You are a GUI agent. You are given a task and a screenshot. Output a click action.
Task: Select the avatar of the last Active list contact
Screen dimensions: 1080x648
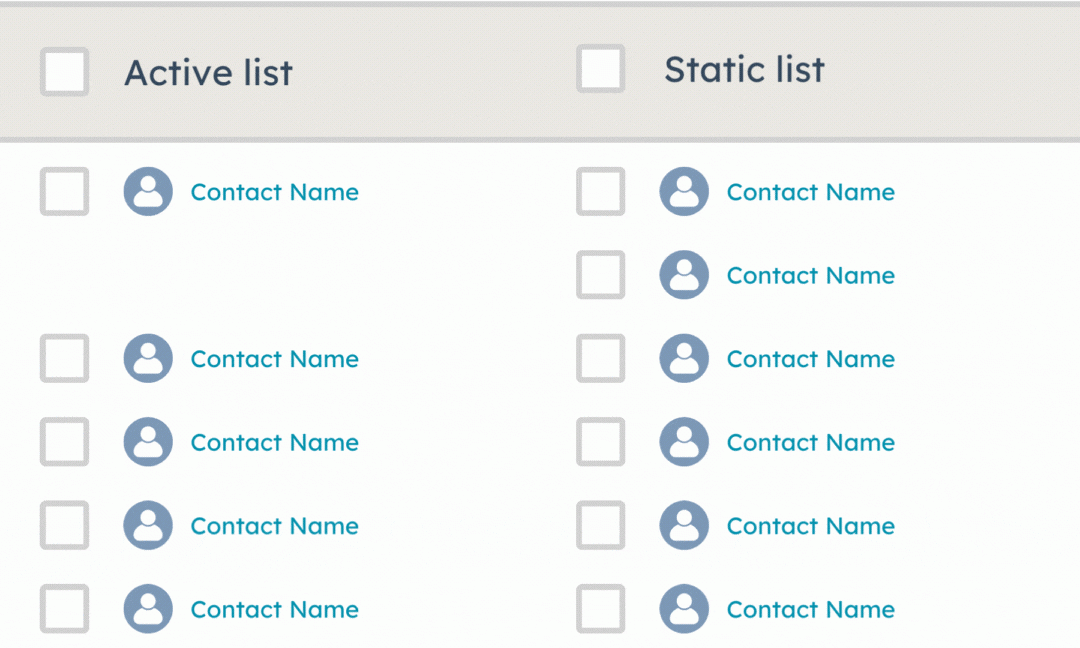(147, 609)
